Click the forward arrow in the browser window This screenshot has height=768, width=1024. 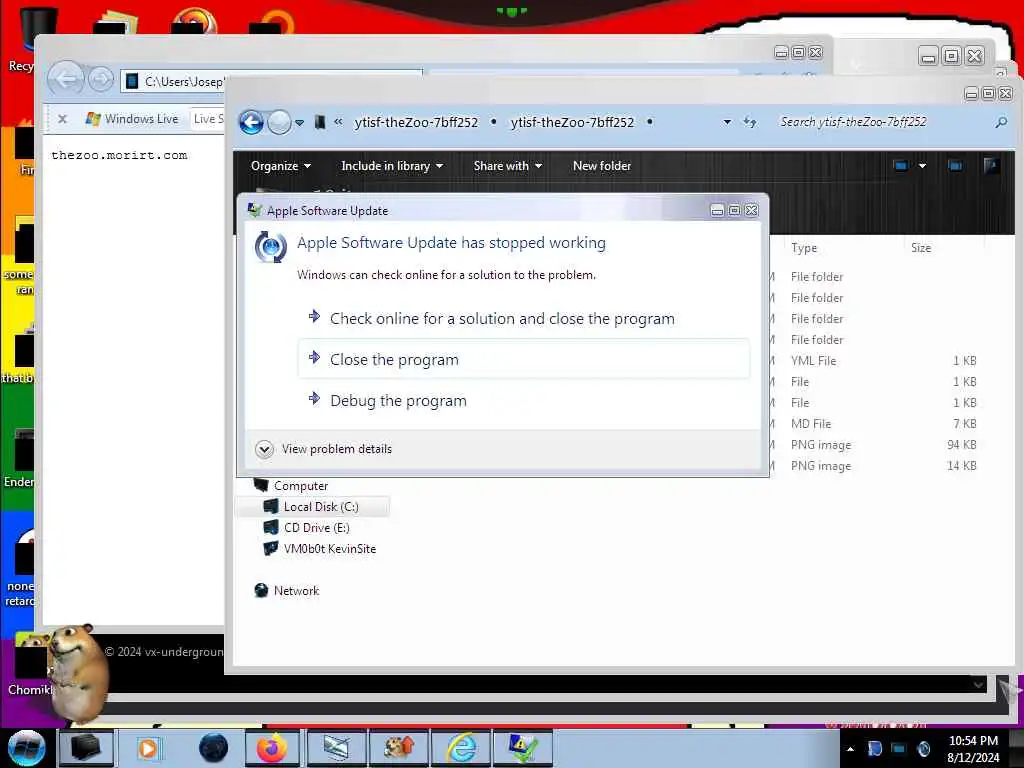click(x=101, y=80)
